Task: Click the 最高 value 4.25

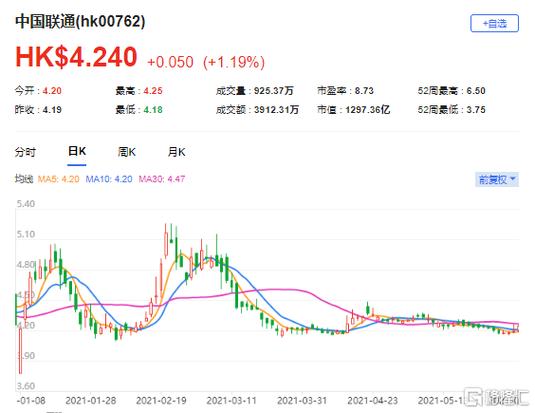Action: pos(153,91)
